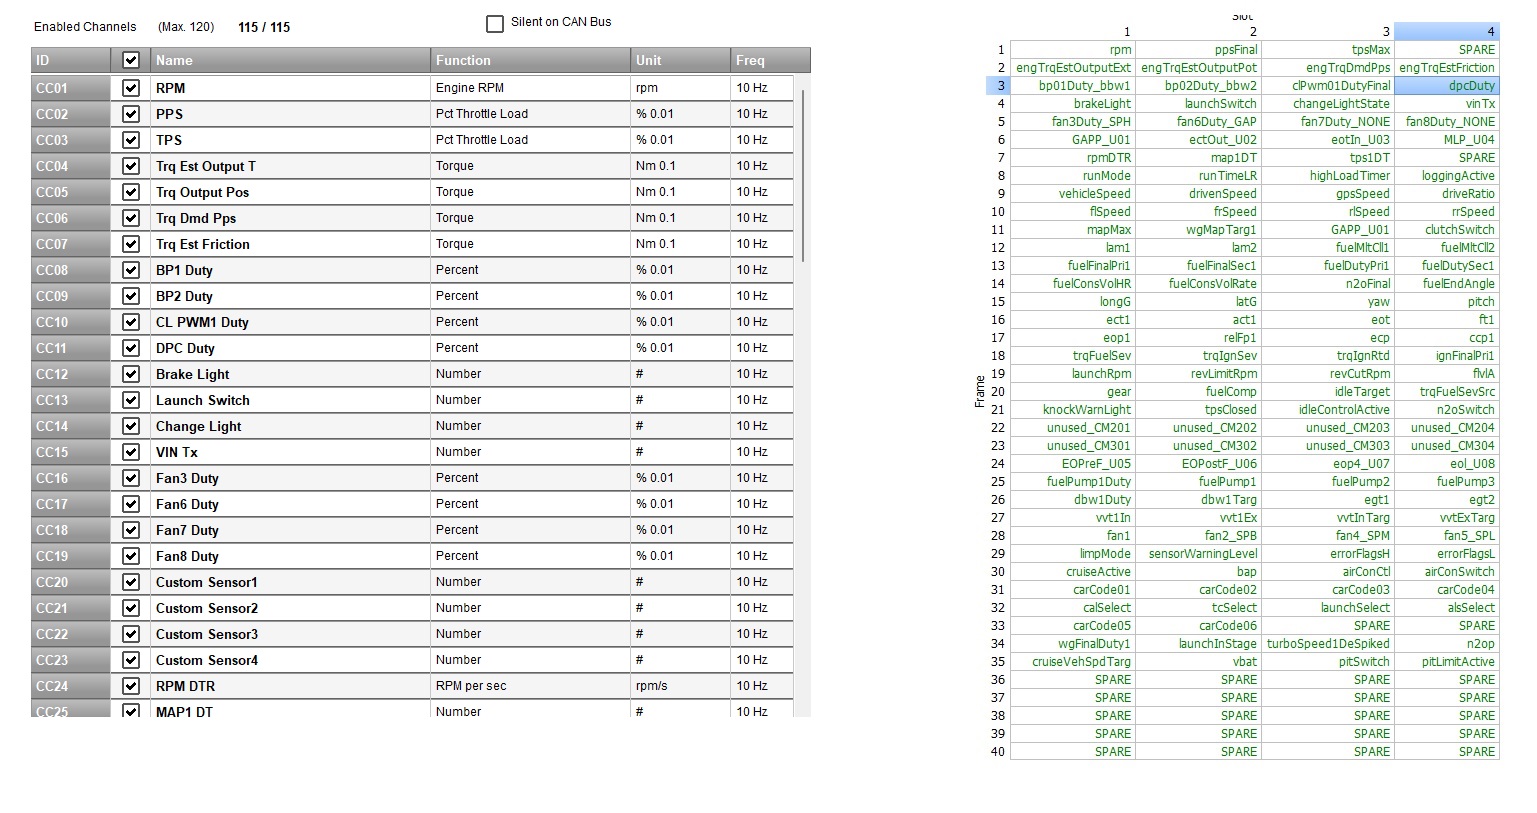Click the engTrqEstFriction grid cell

pos(1446,68)
